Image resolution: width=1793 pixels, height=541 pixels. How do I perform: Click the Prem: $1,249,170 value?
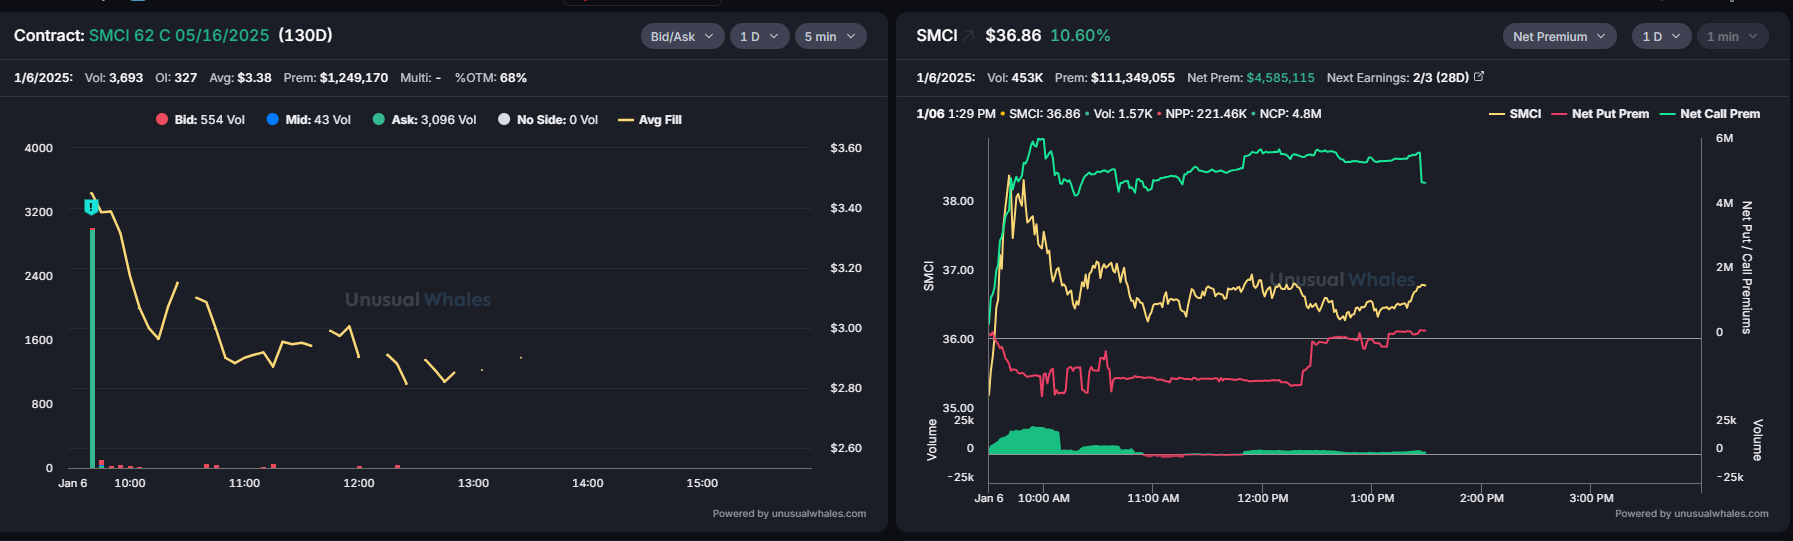[335, 77]
